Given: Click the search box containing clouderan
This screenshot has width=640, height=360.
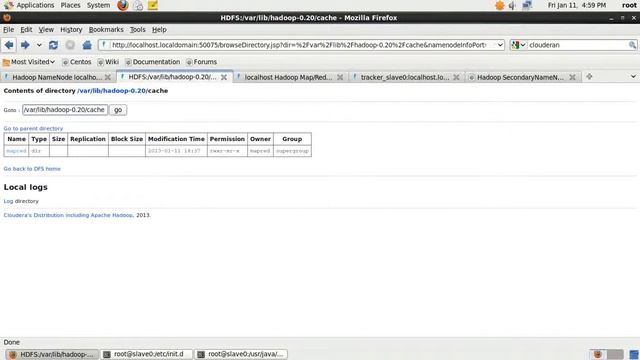Looking at the screenshot, I should coord(578,45).
